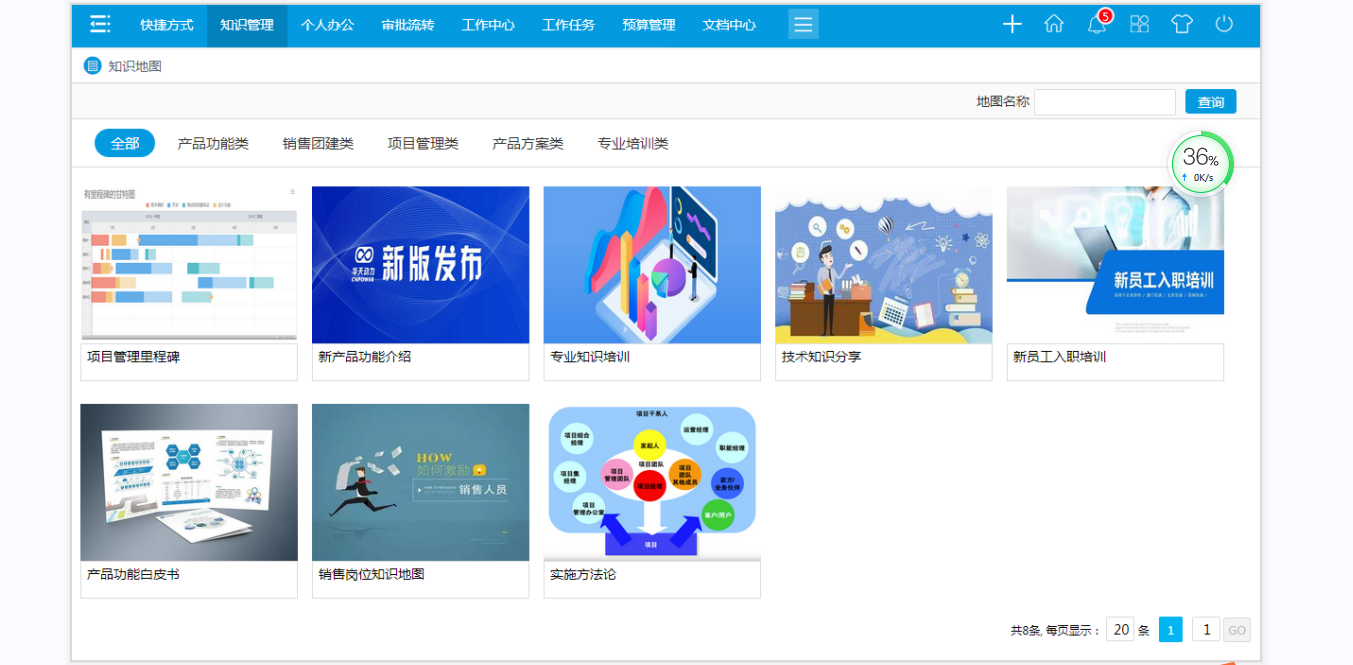Screen dimensions: 1353x665
Task: Click the GO page jump button
Action: (1237, 630)
